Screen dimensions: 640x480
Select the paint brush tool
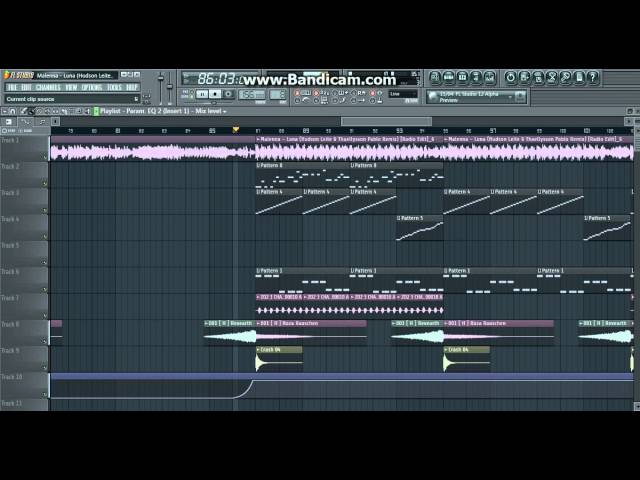click(31, 111)
